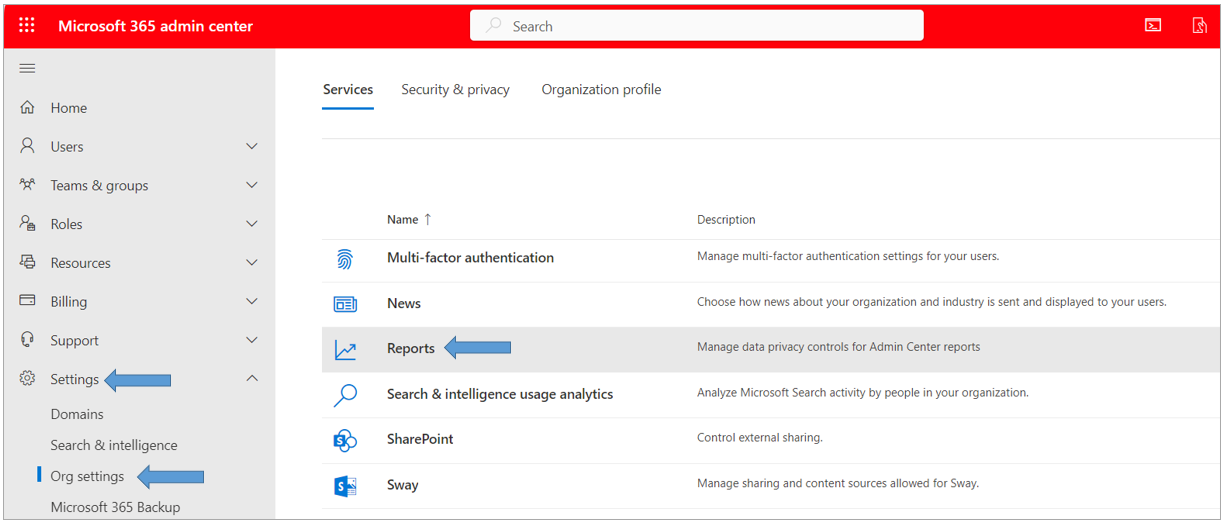This screenshot has width=1226, height=522.
Task: Click the Microsoft 365 admin center title
Action: point(156,26)
